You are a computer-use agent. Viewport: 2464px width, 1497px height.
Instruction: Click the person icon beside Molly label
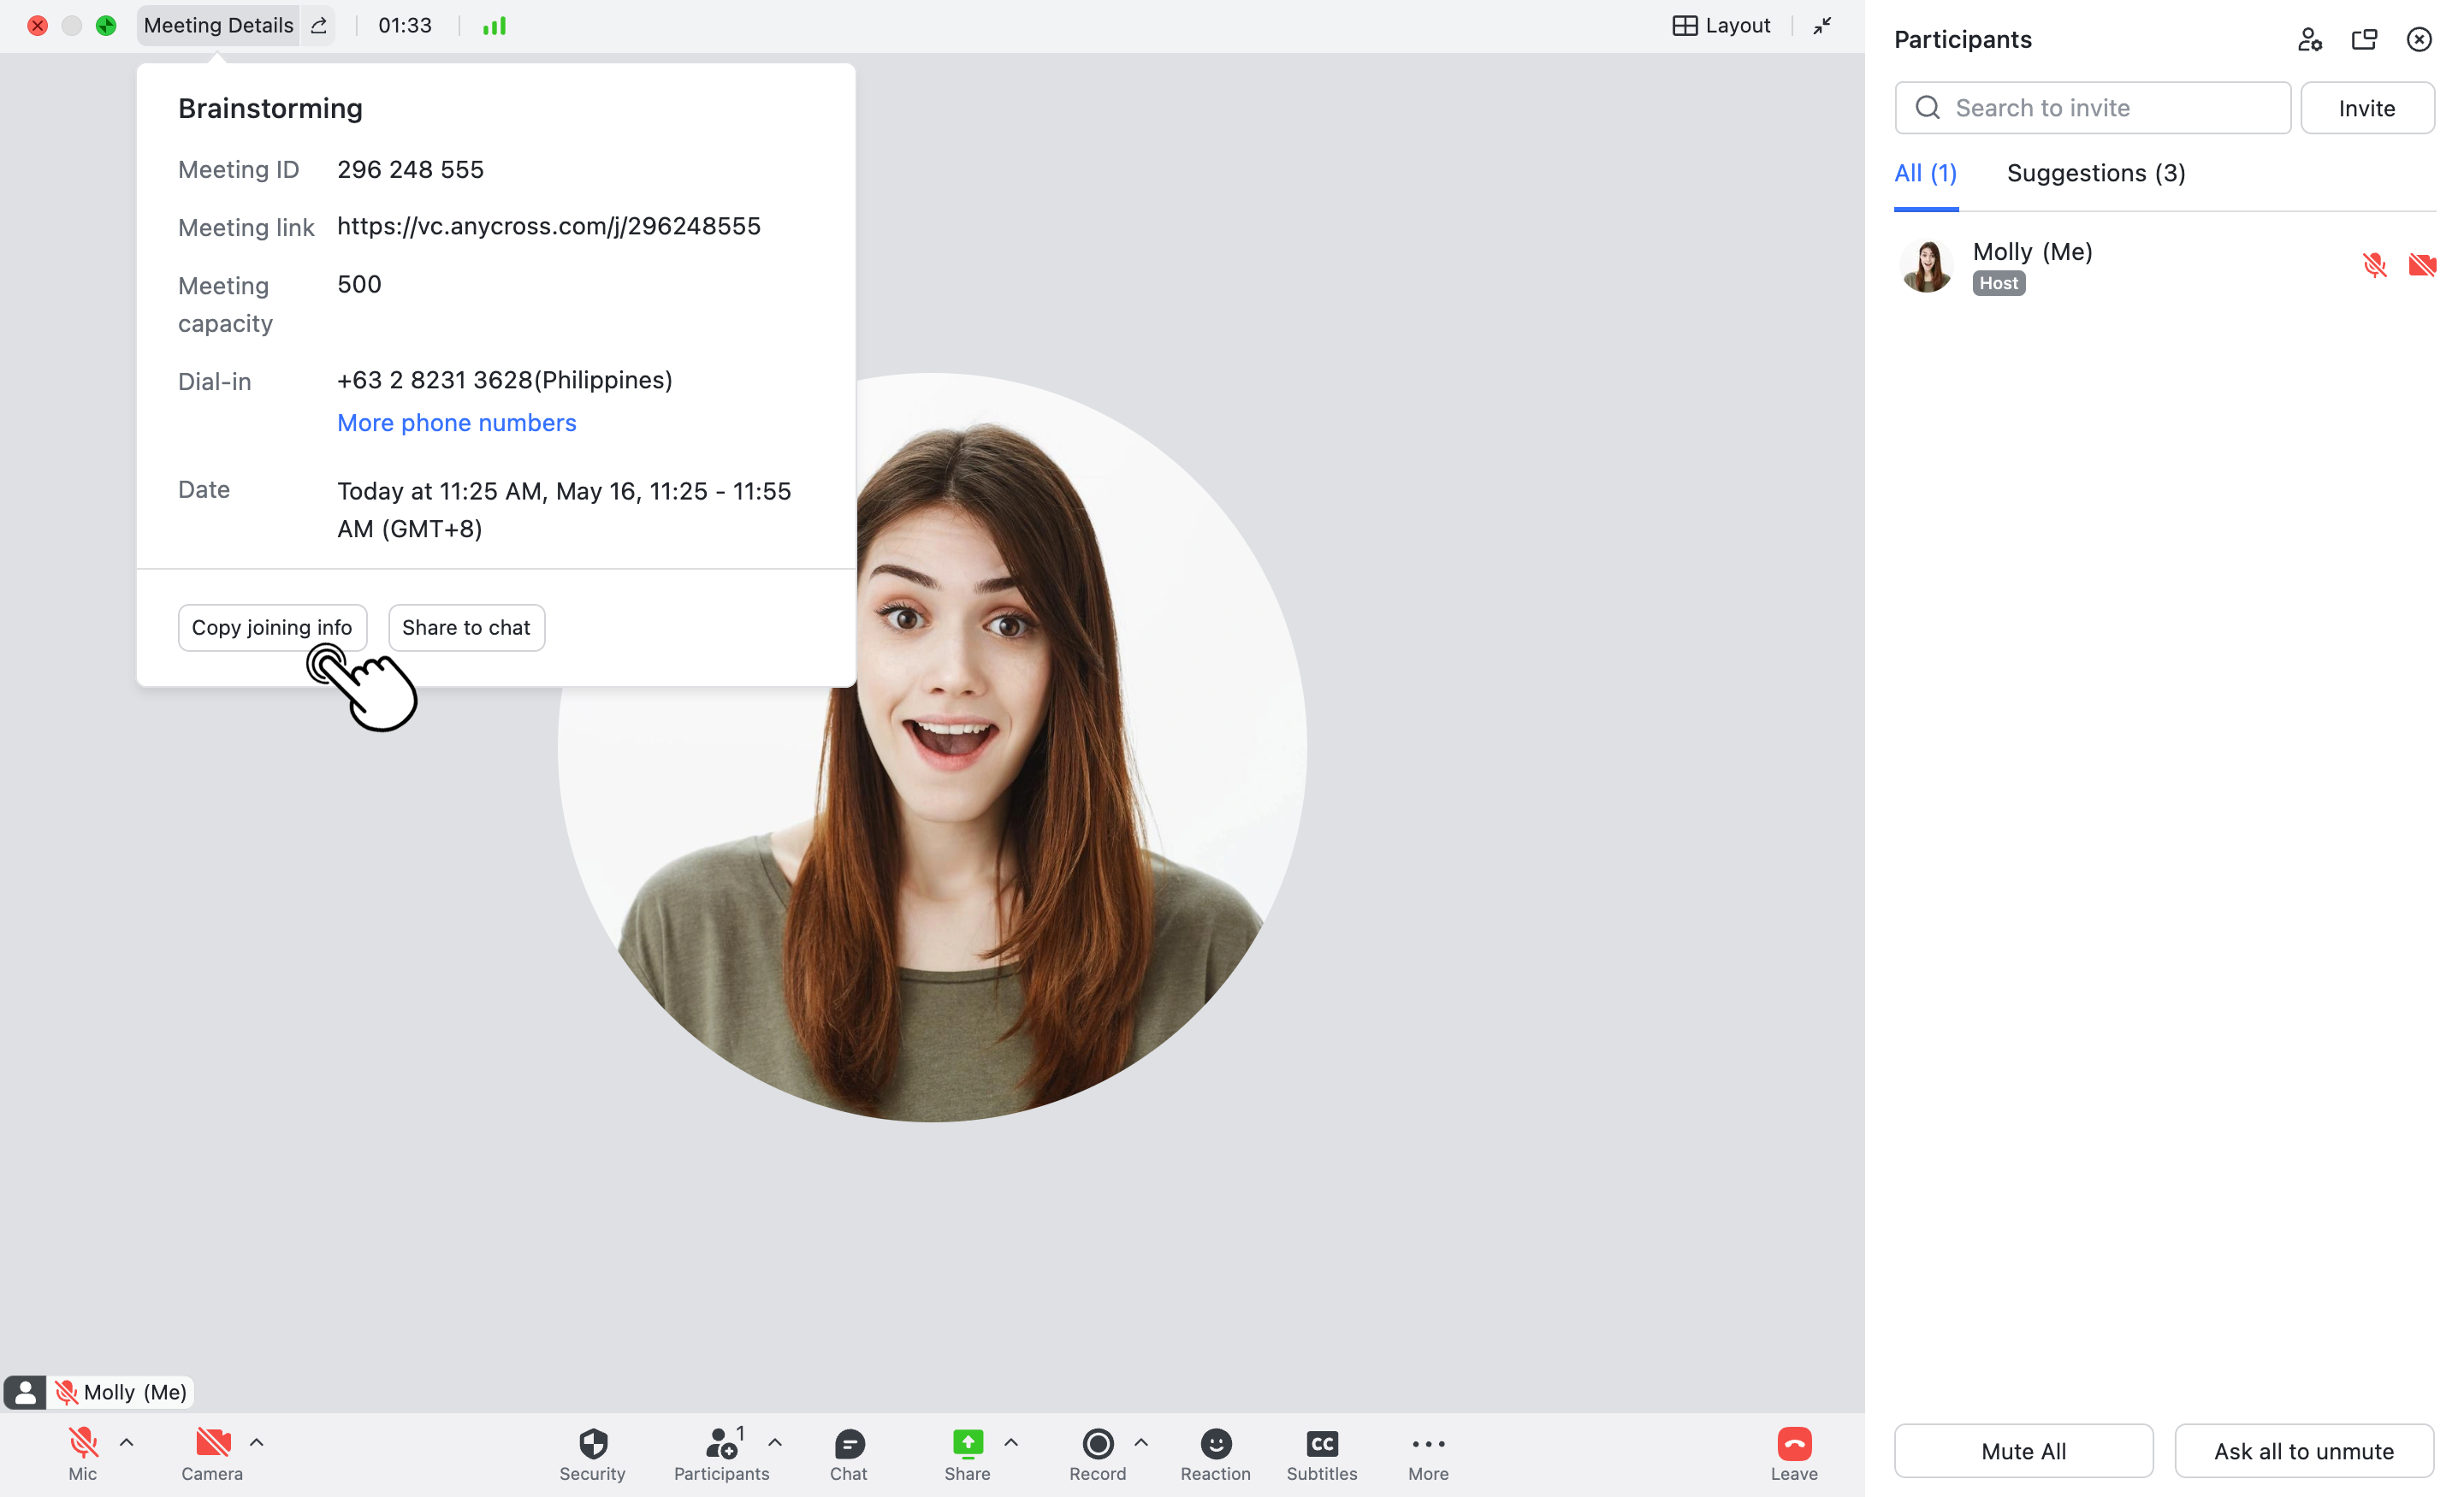(25, 1392)
